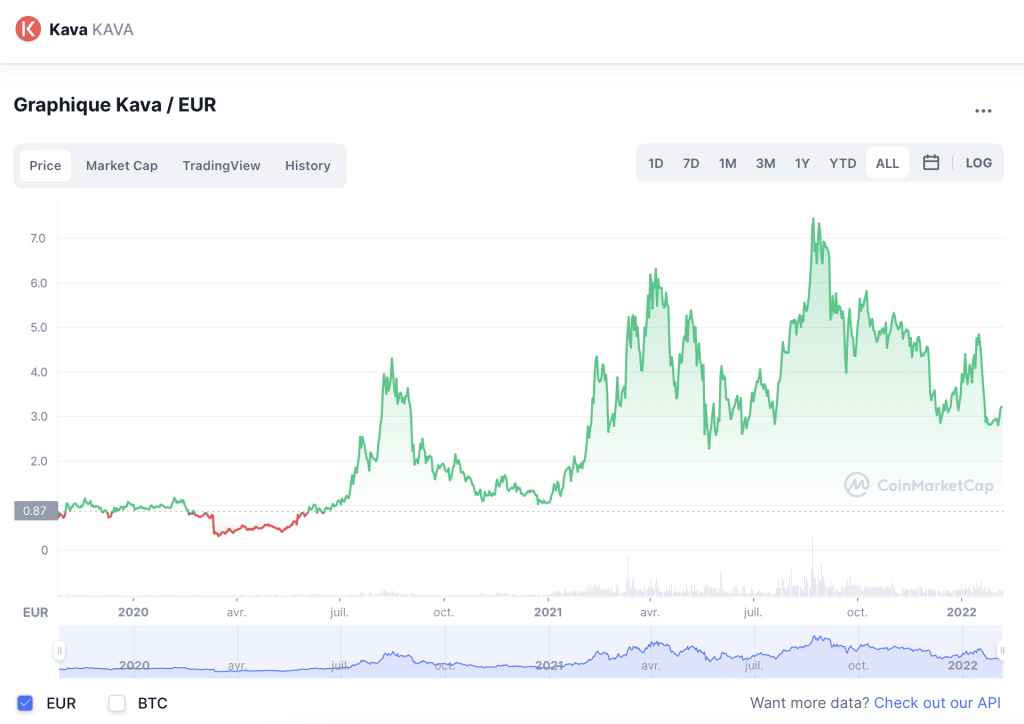
Task: Select the 3M chart interval
Action: [765, 162]
